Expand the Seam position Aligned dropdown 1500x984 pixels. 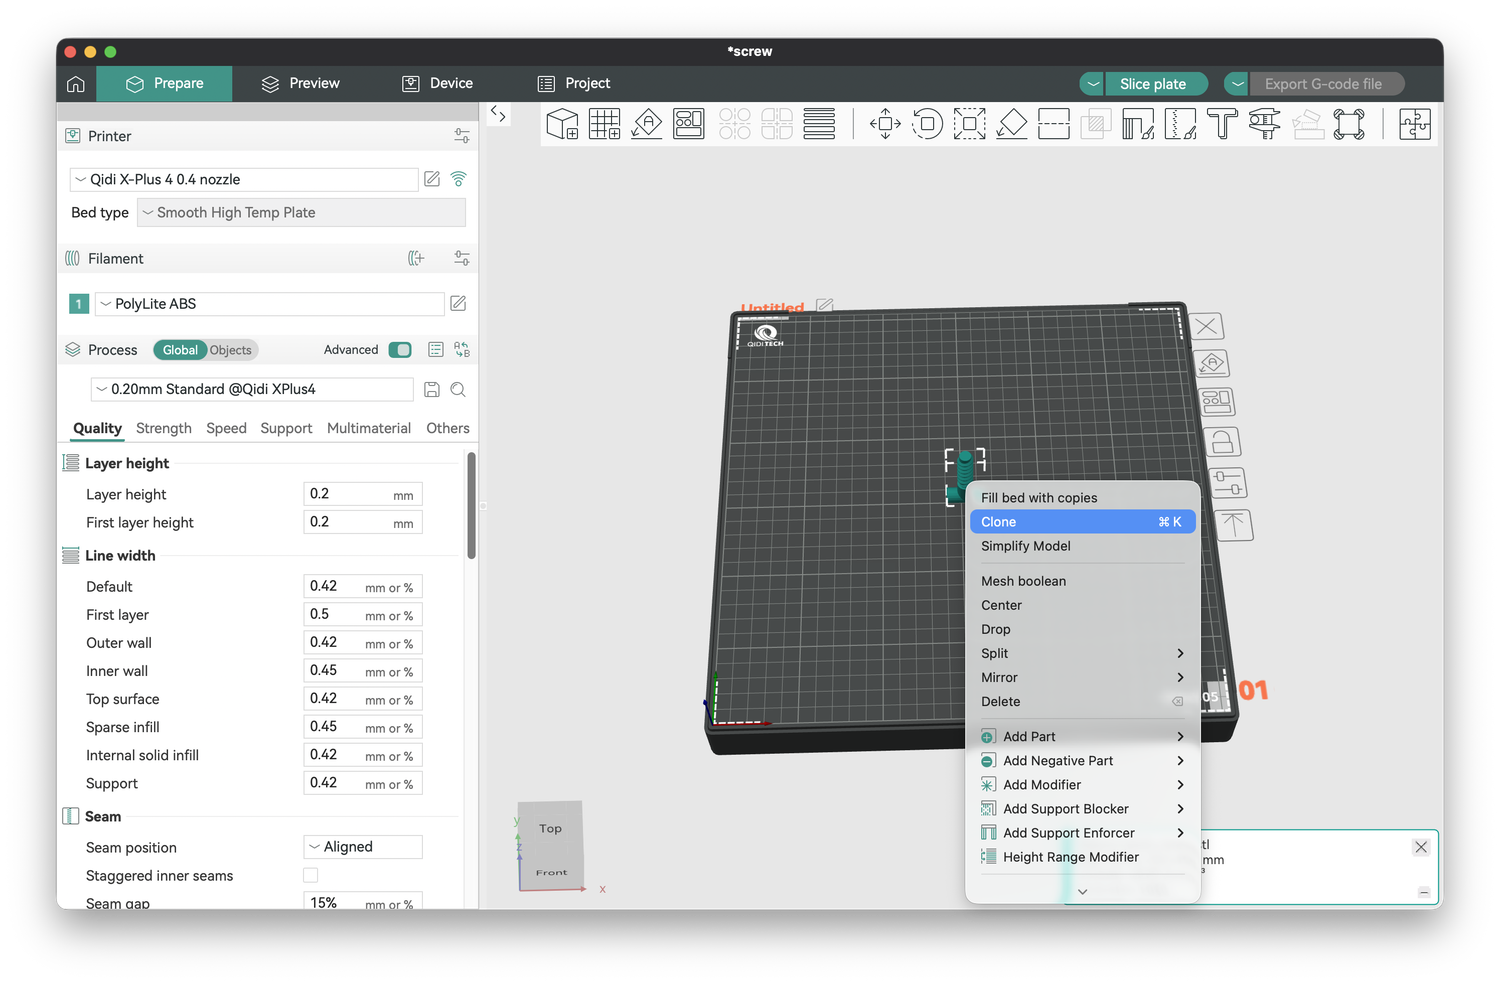tap(363, 847)
